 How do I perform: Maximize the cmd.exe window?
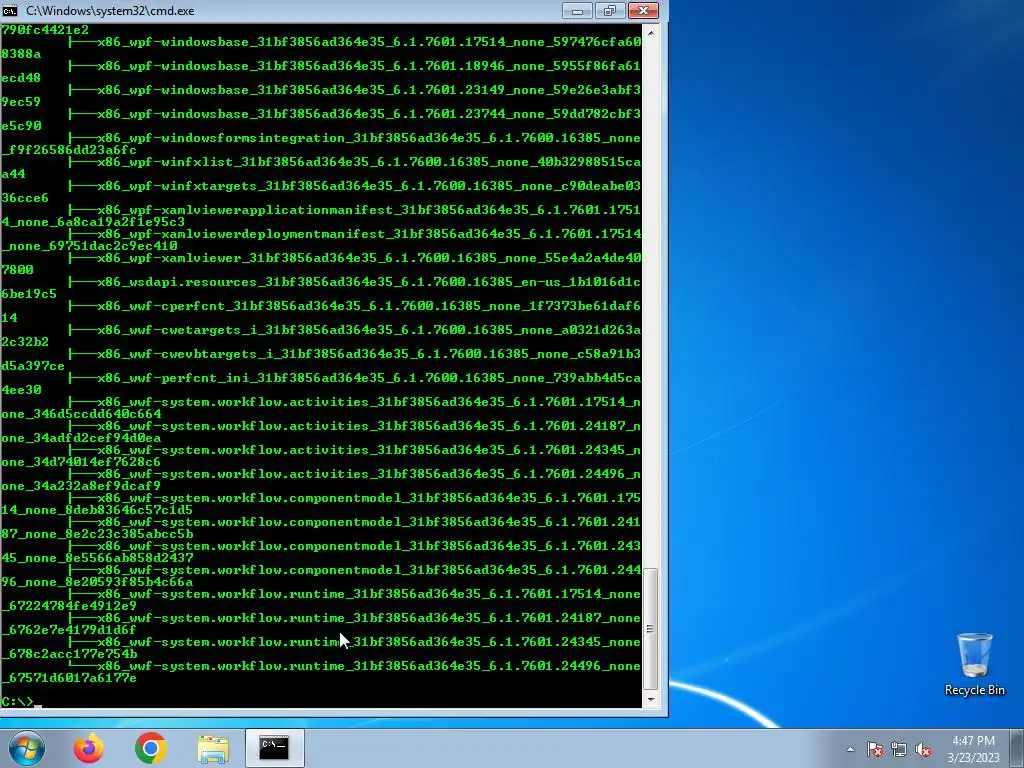click(x=609, y=10)
